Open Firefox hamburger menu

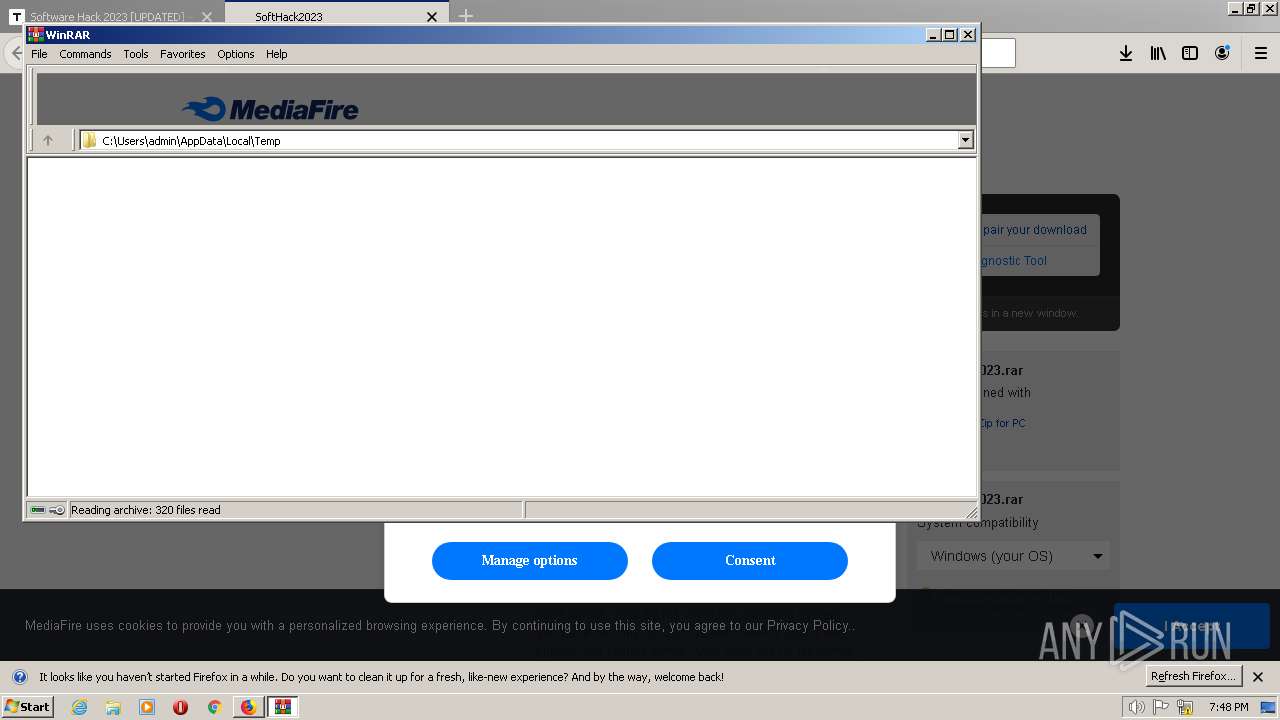(x=1260, y=53)
